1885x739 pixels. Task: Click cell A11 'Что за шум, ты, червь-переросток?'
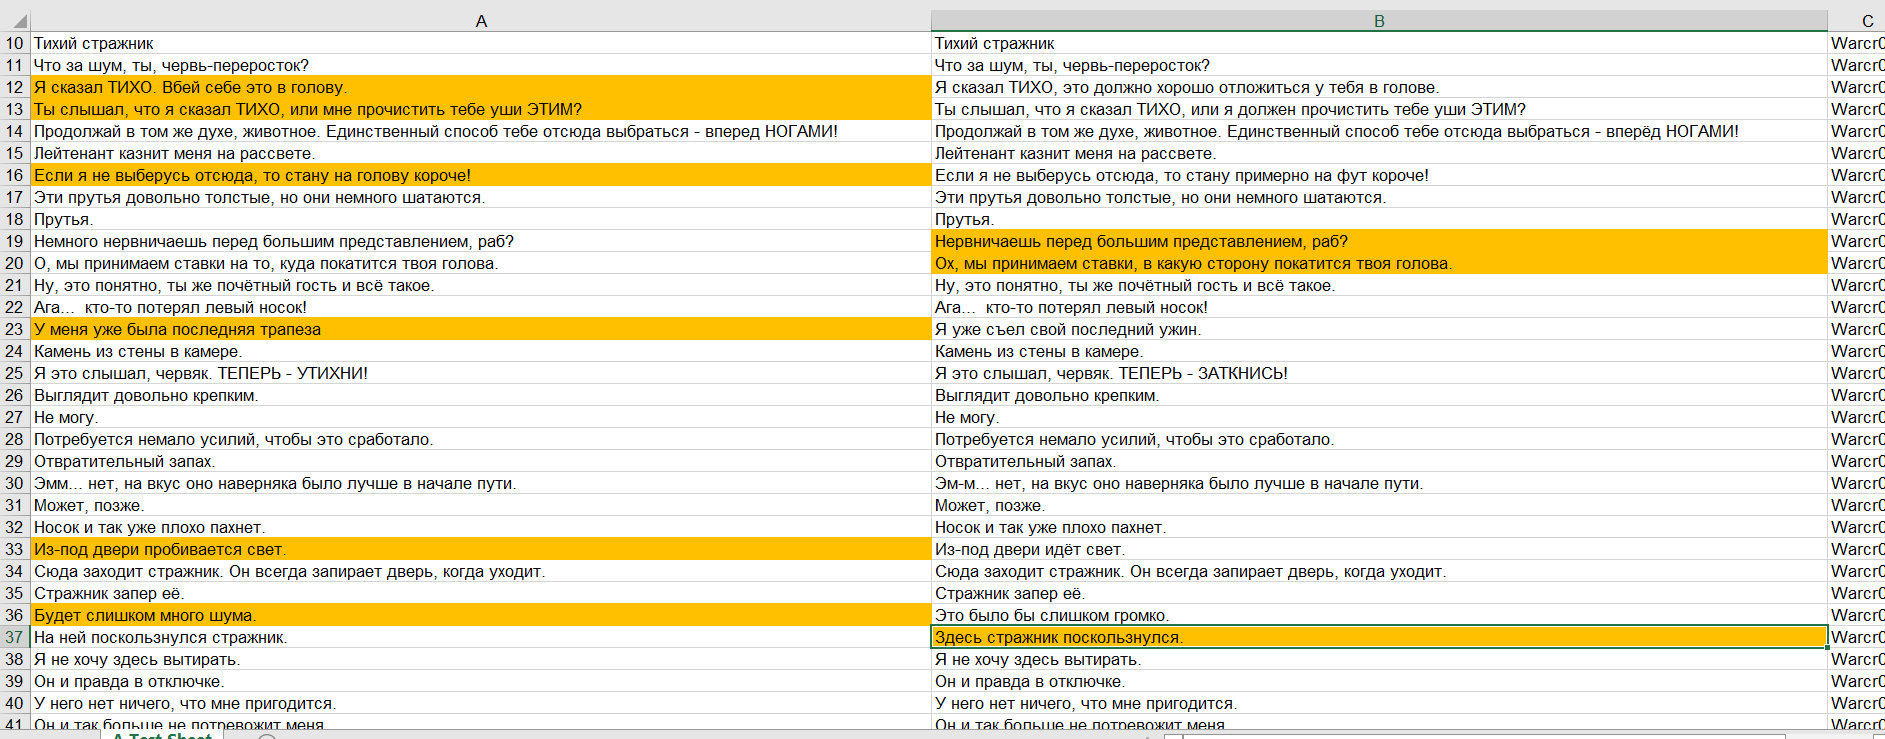(x=481, y=65)
